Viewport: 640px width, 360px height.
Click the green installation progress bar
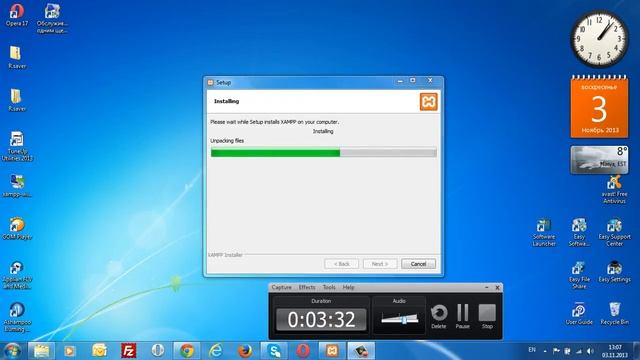(324, 153)
